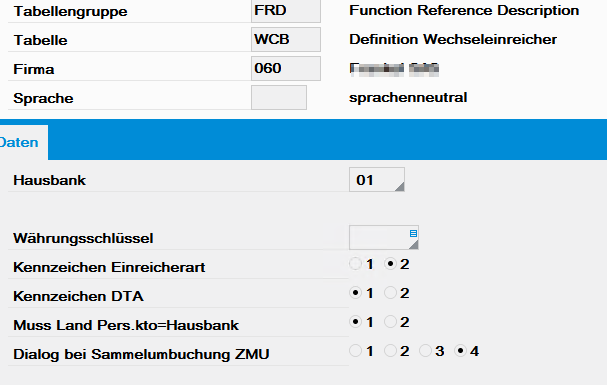Pick option 1 for Dialog bei Sammelumbuchung ZMU
Image resolution: width=607 pixels, height=385 pixels.
pyautogui.click(x=355, y=351)
